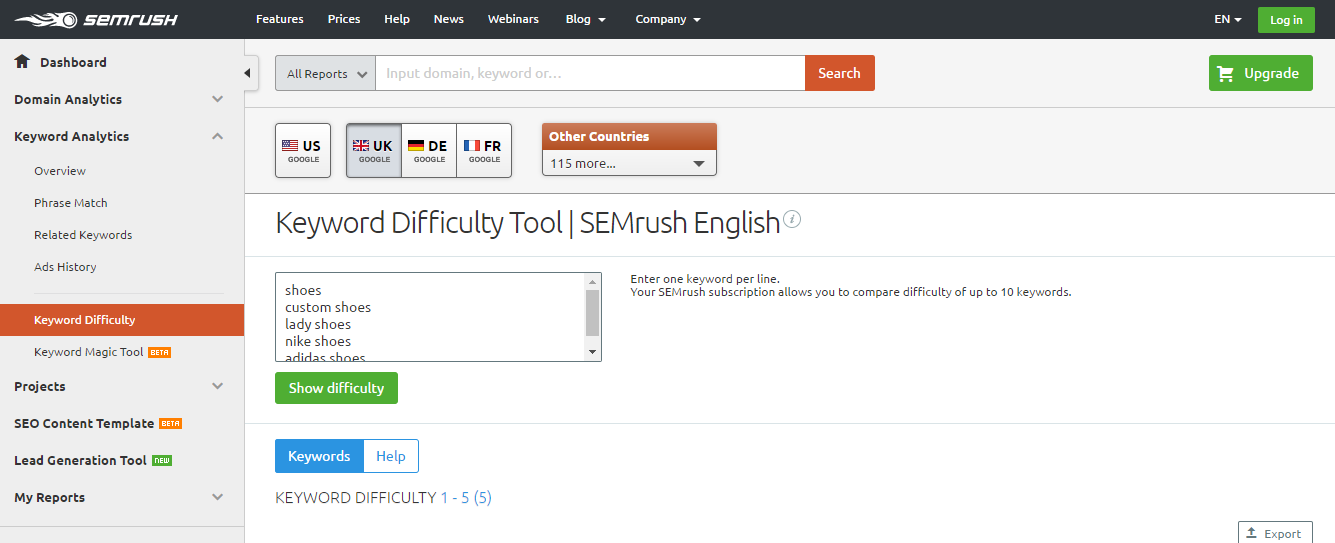
Task: Select the FR Google database
Action: click(x=484, y=150)
